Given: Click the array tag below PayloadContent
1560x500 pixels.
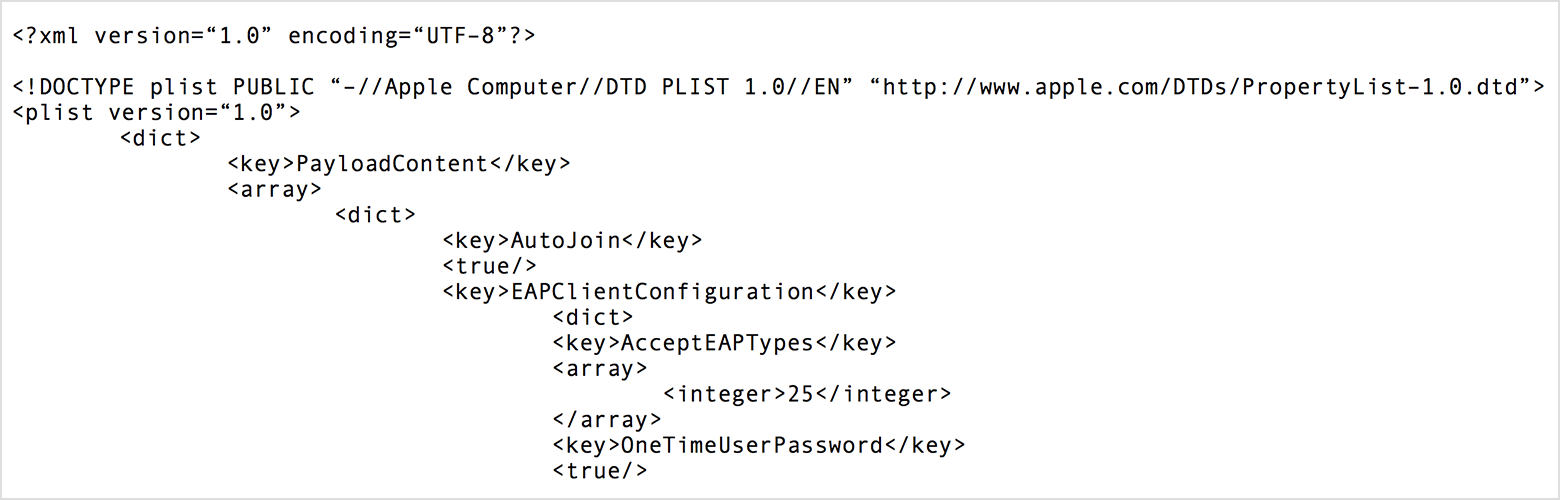Looking at the screenshot, I should click(274, 189).
